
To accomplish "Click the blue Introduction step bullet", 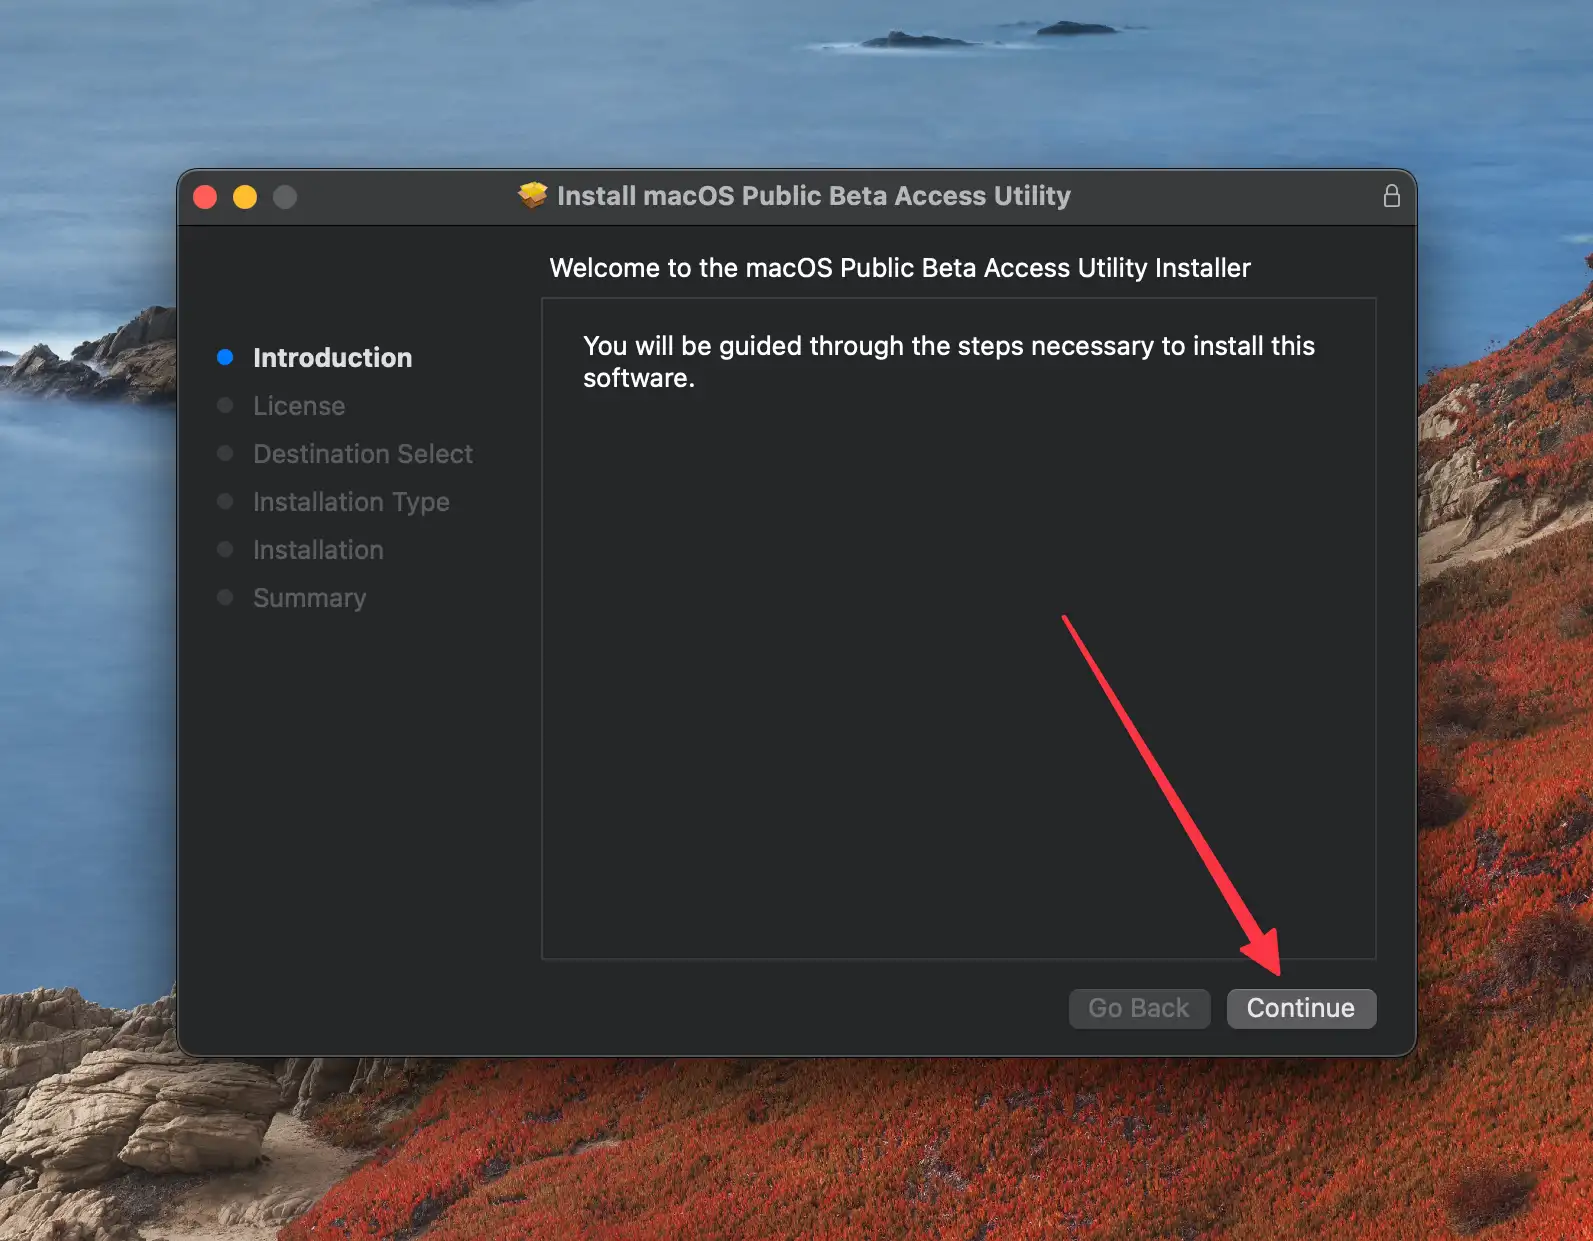I will [225, 357].
